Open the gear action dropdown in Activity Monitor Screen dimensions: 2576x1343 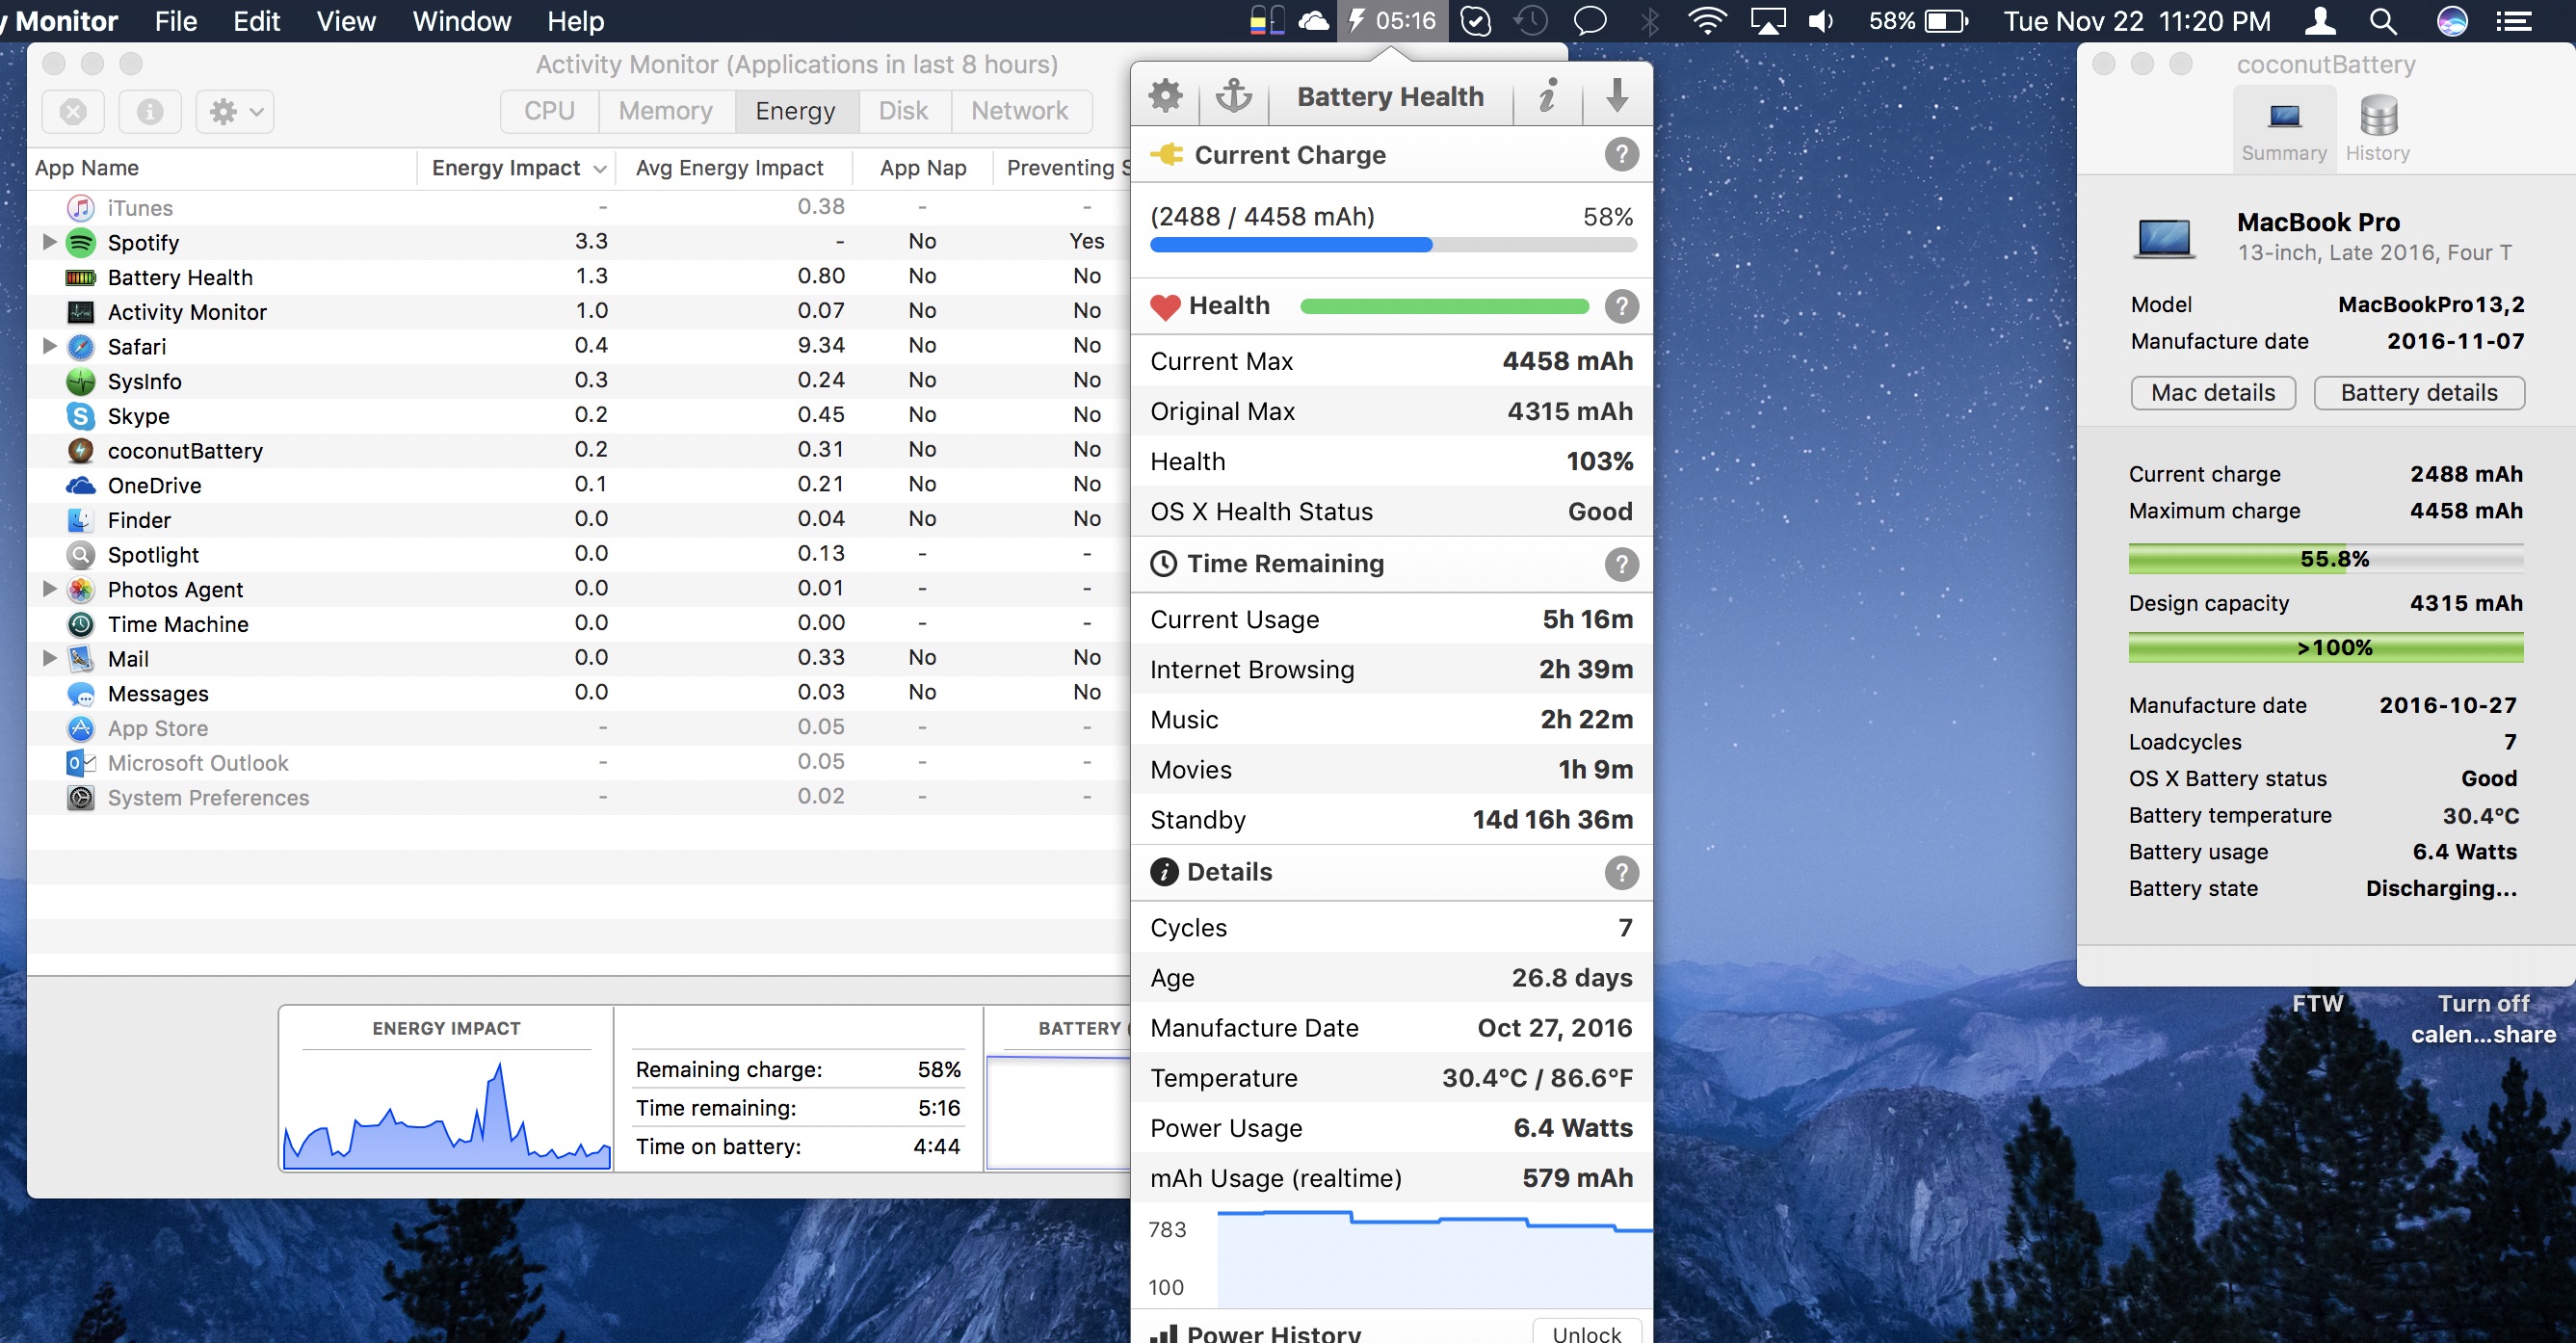click(x=235, y=111)
